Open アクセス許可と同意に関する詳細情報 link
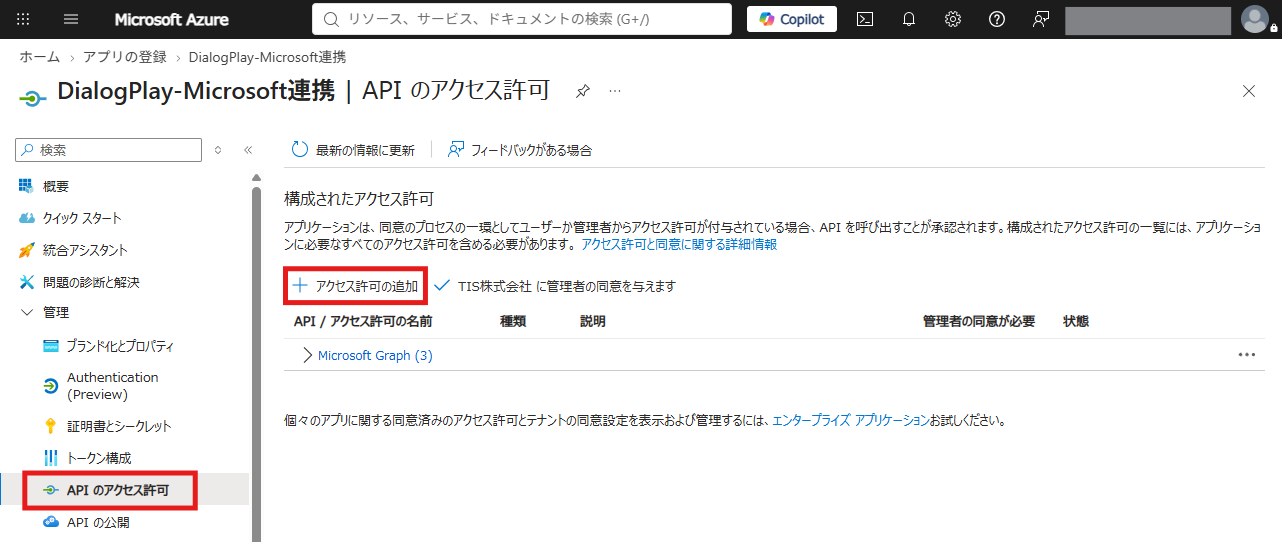The width and height of the screenshot is (1282, 542). click(679, 244)
